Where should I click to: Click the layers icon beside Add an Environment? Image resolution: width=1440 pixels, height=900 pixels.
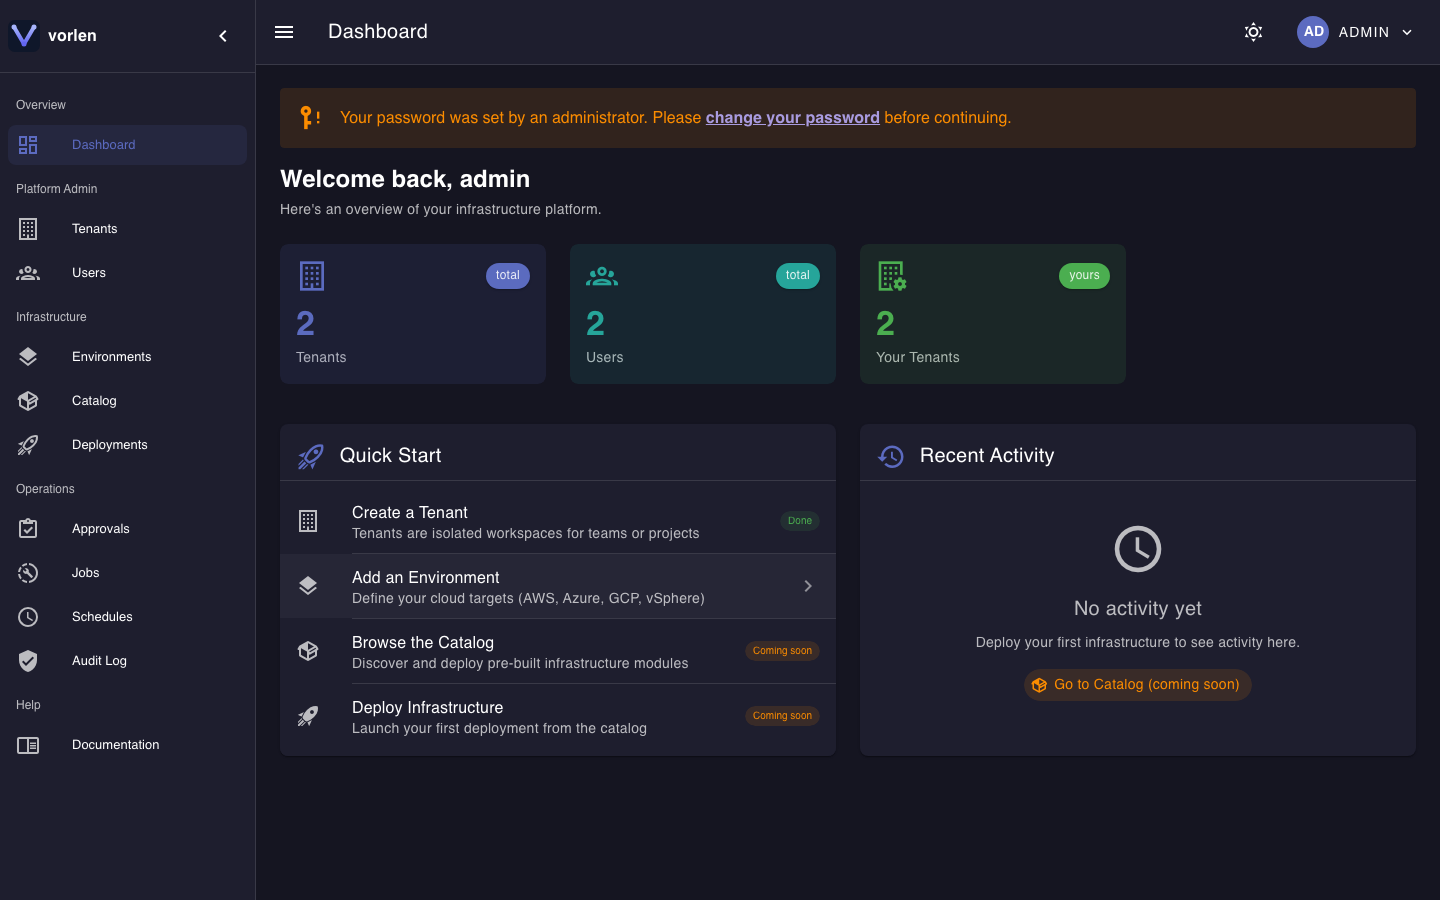[x=308, y=586]
